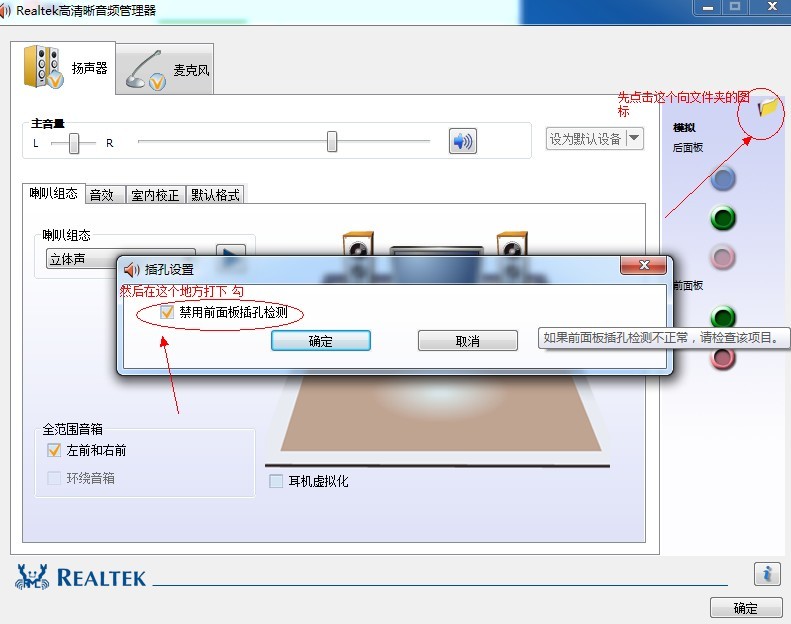Click the information icon near Realtek logo
Screen dimensions: 791x624
tap(767, 574)
